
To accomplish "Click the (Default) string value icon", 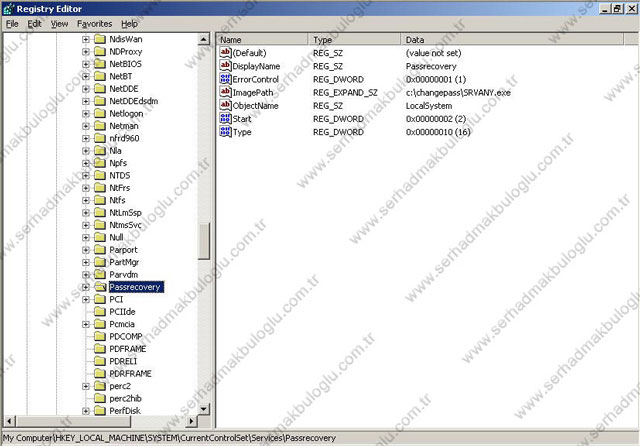I will (x=225, y=53).
